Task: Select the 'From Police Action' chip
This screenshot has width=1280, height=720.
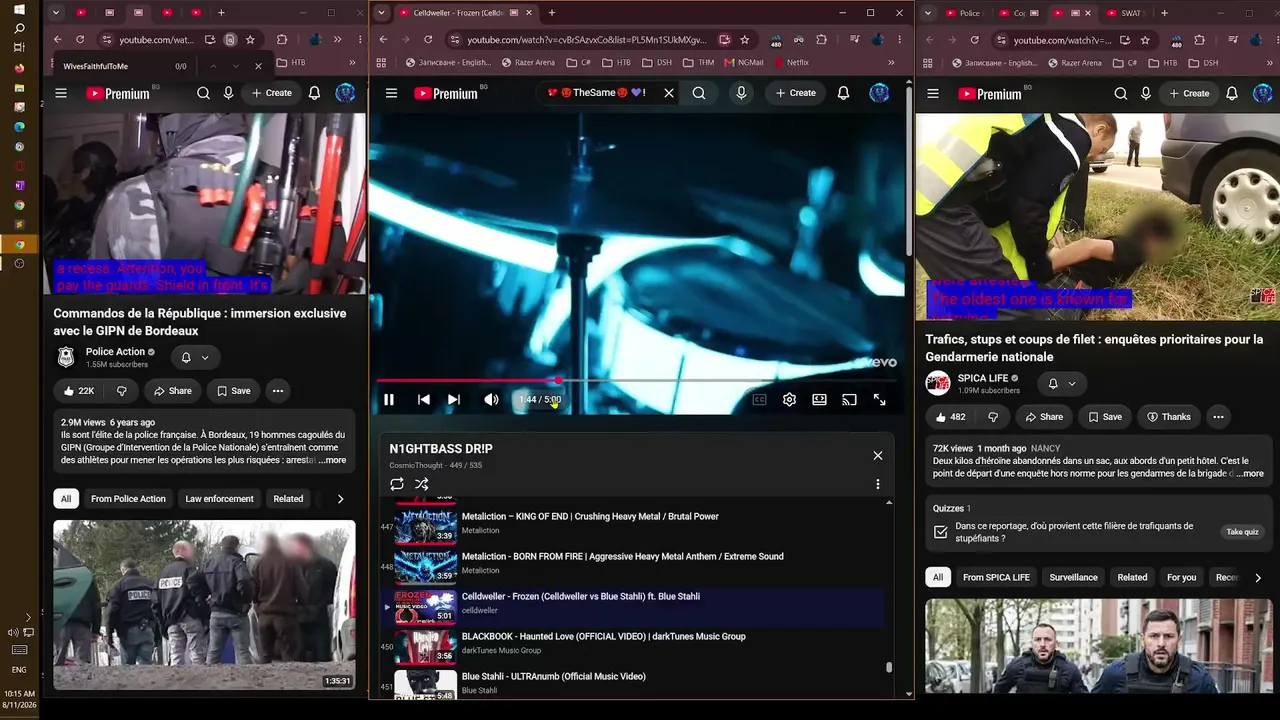Action: (x=128, y=499)
